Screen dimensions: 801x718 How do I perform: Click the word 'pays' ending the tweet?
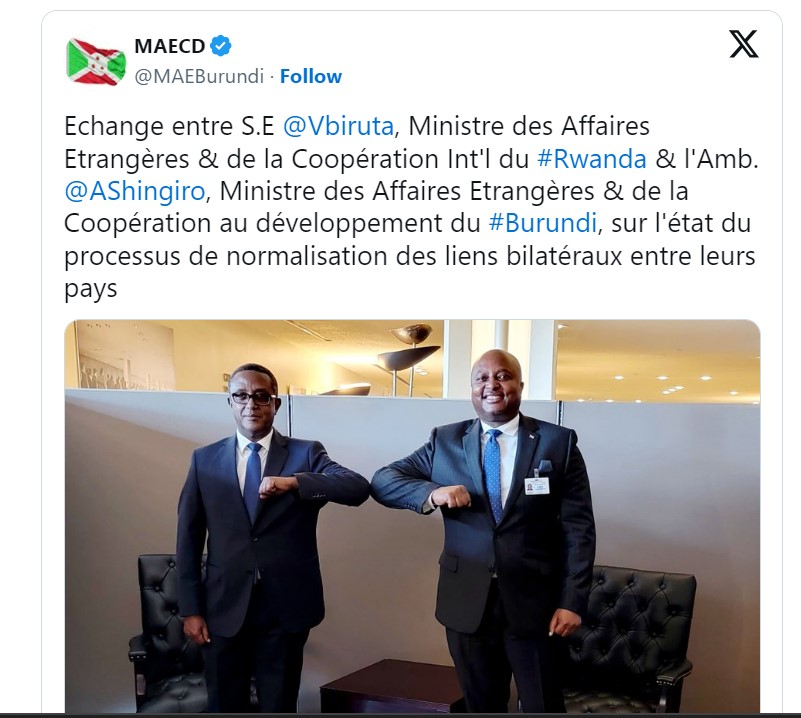tap(91, 290)
